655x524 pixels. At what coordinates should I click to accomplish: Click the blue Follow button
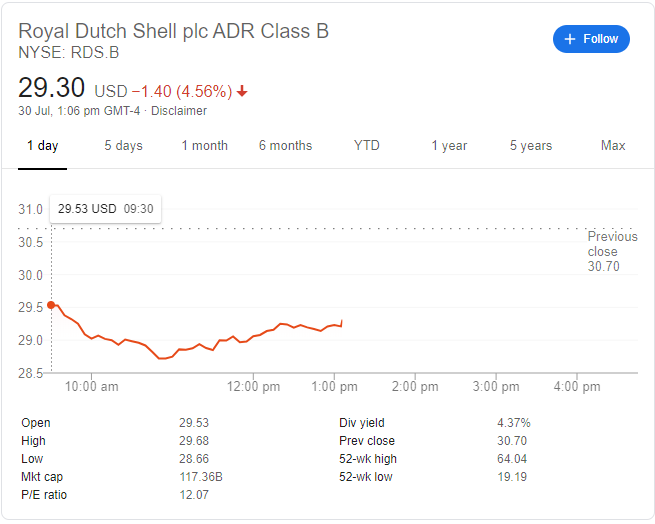(591, 39)
